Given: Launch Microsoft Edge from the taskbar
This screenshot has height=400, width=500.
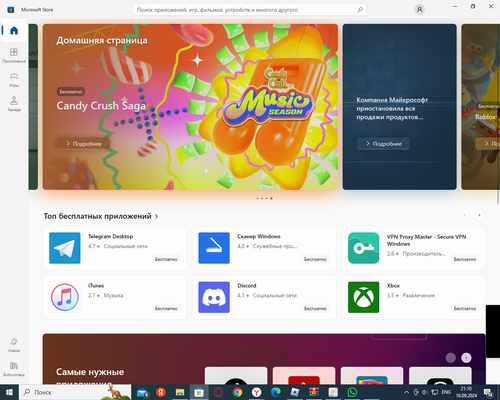Looking at the screenshot, I should 276,392.
